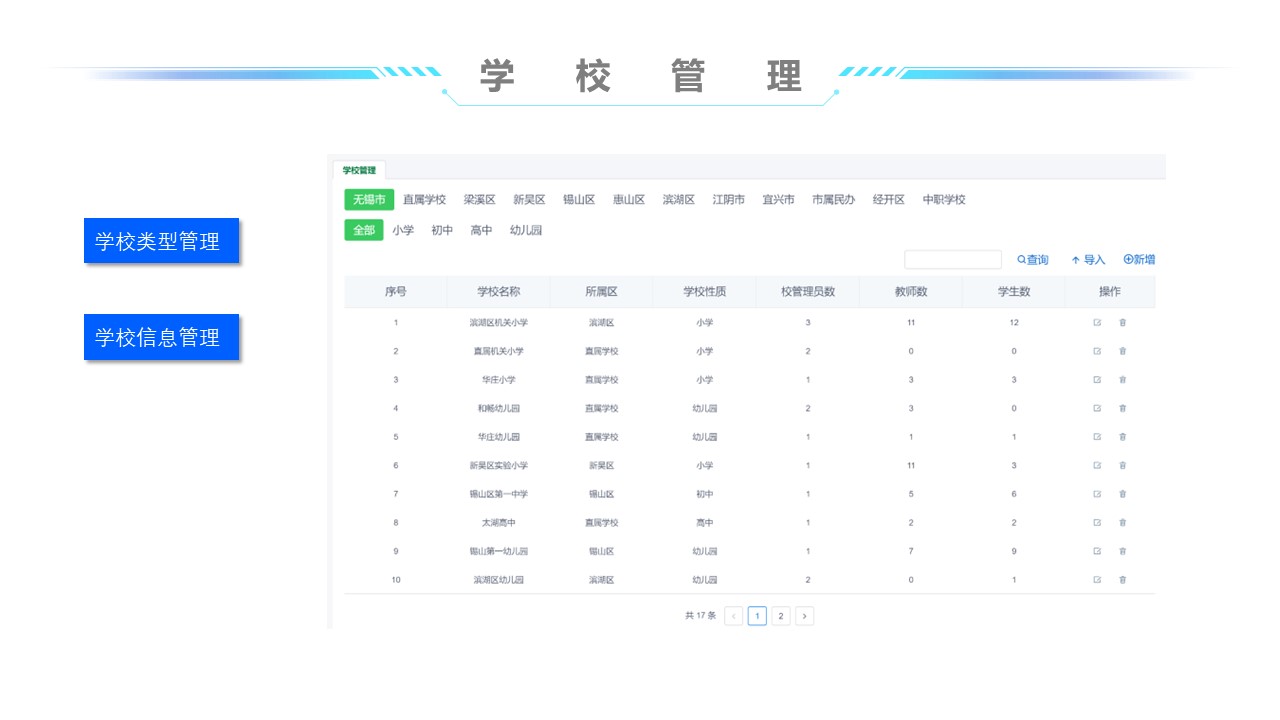
Task: Select the 幼儿园 school type filter
Action: [x=526, y=231]
